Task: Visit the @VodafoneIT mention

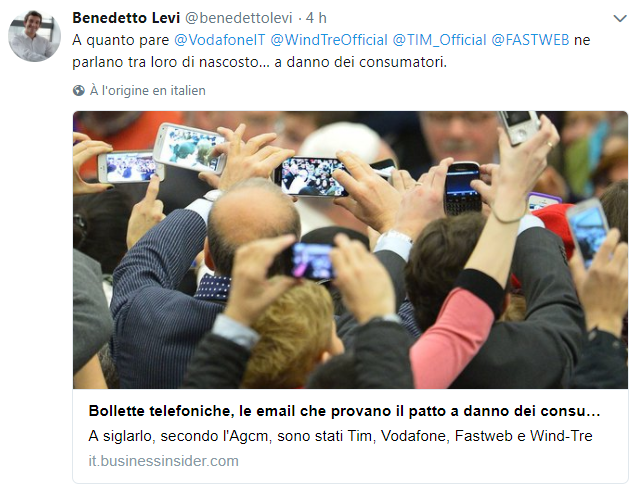Action: coord(219,40)
